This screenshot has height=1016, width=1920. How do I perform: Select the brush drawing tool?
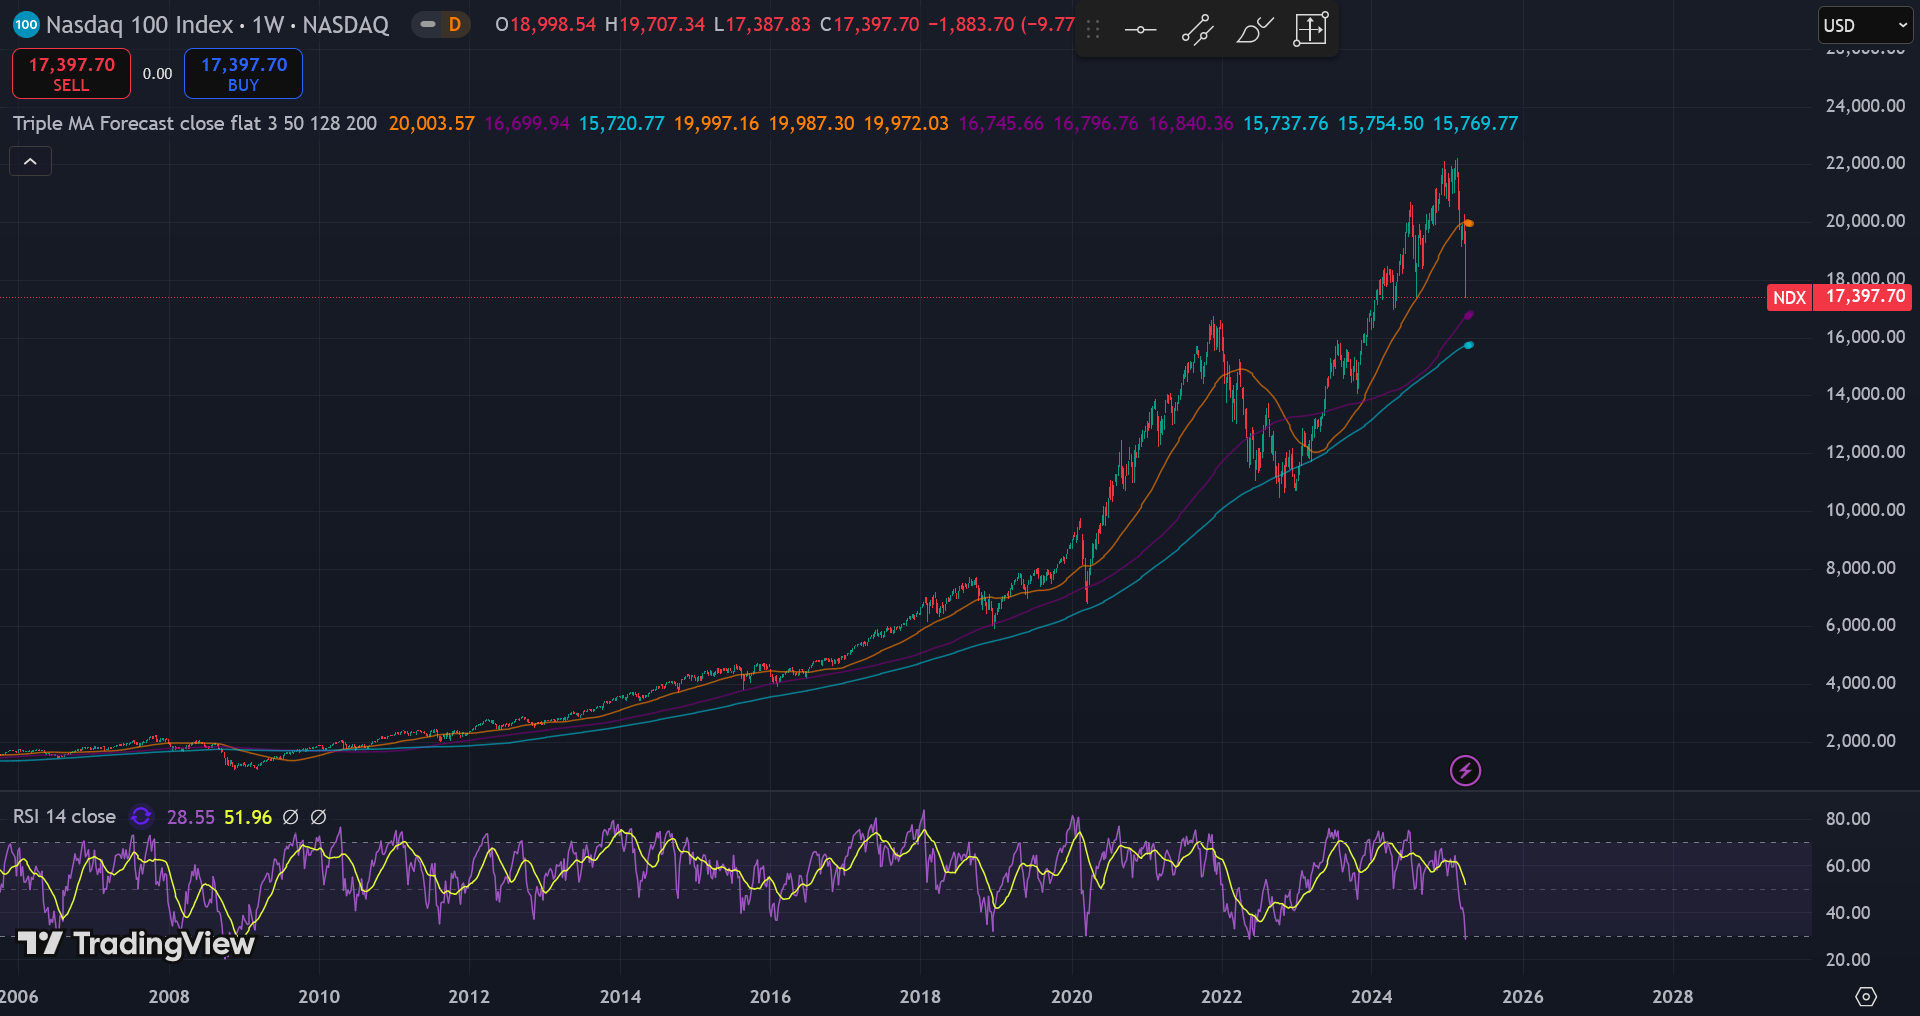point(1254,30)
